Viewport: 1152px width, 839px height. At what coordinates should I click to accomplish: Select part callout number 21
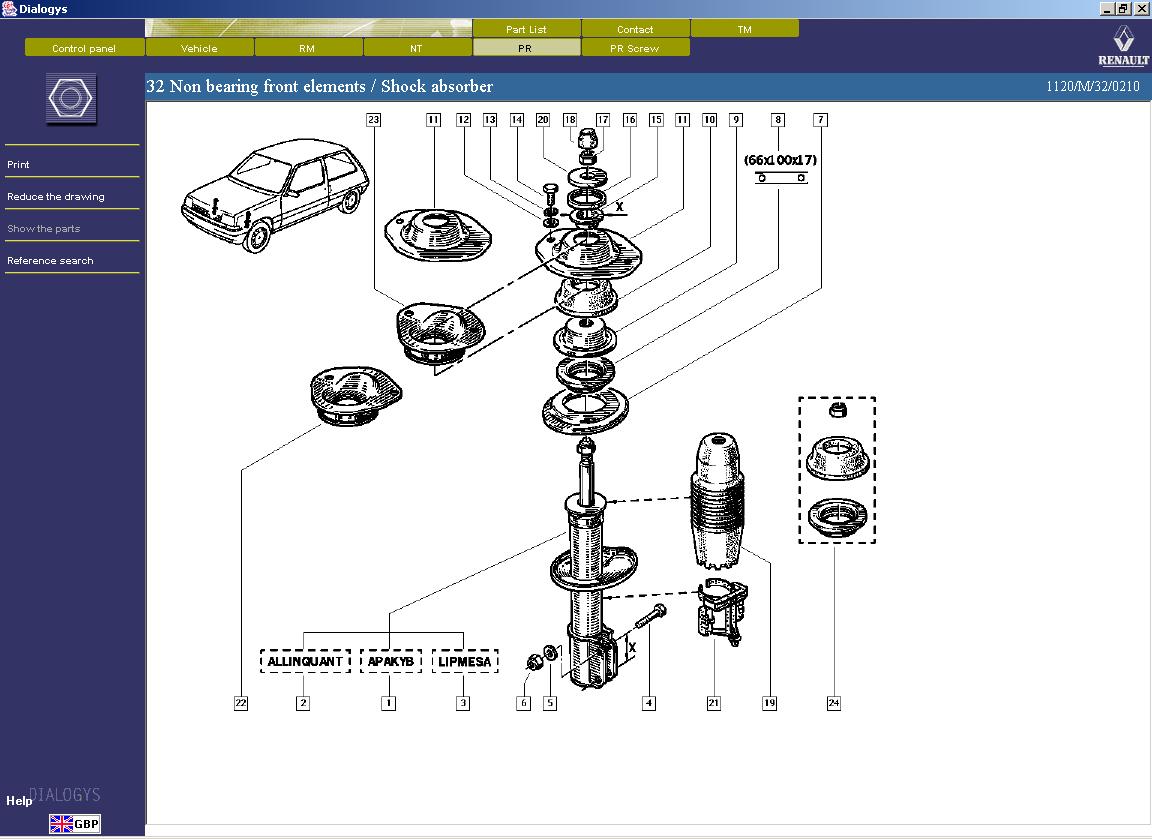coord(713,703)
